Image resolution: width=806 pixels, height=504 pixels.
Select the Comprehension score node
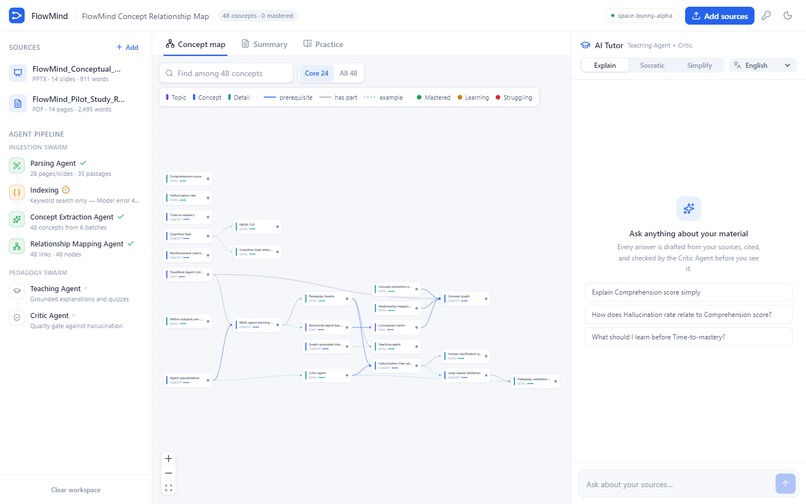[188, 178]
